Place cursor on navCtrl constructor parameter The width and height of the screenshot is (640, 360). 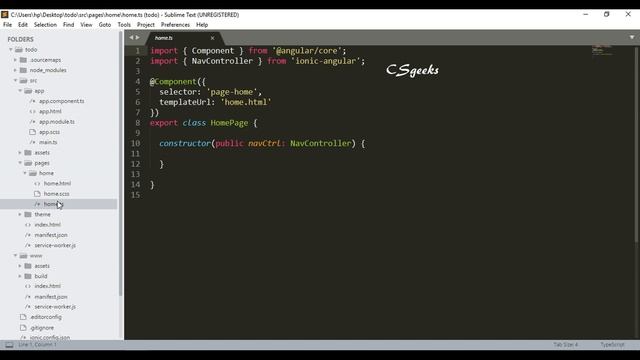point(265,143)
